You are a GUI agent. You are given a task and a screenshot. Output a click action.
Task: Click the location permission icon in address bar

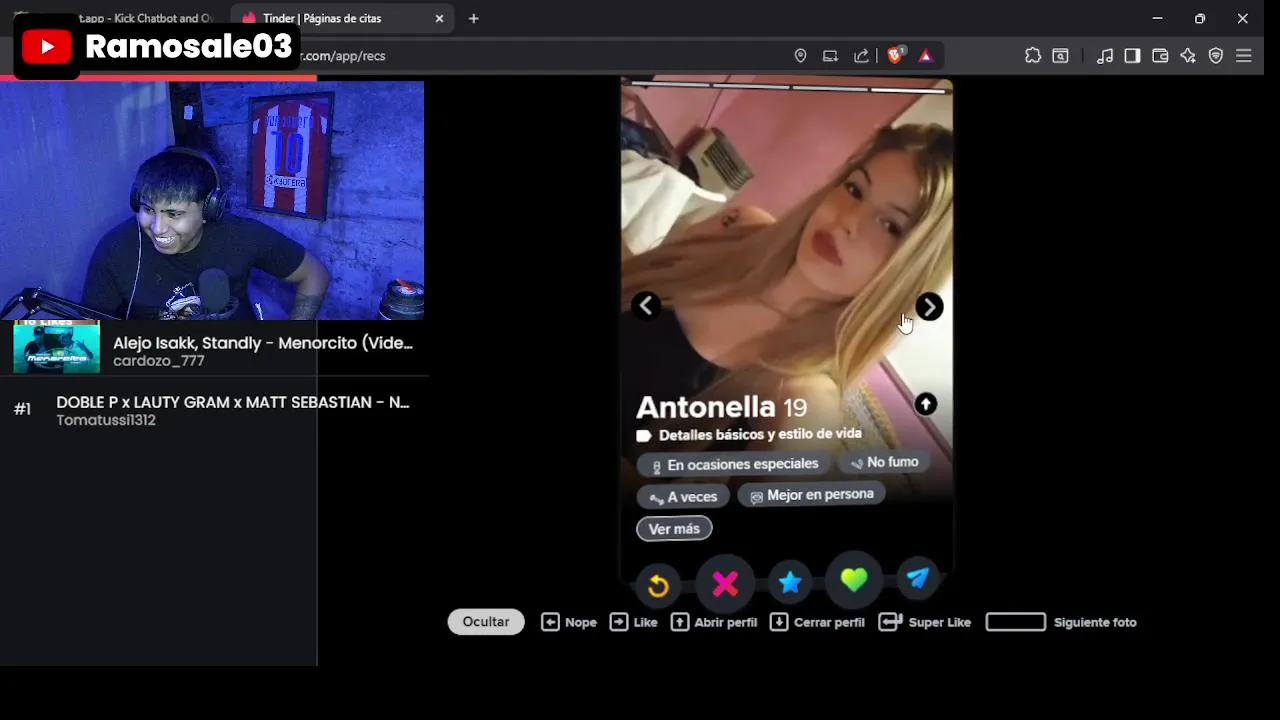pyautogui.click(x=800, y=56)
